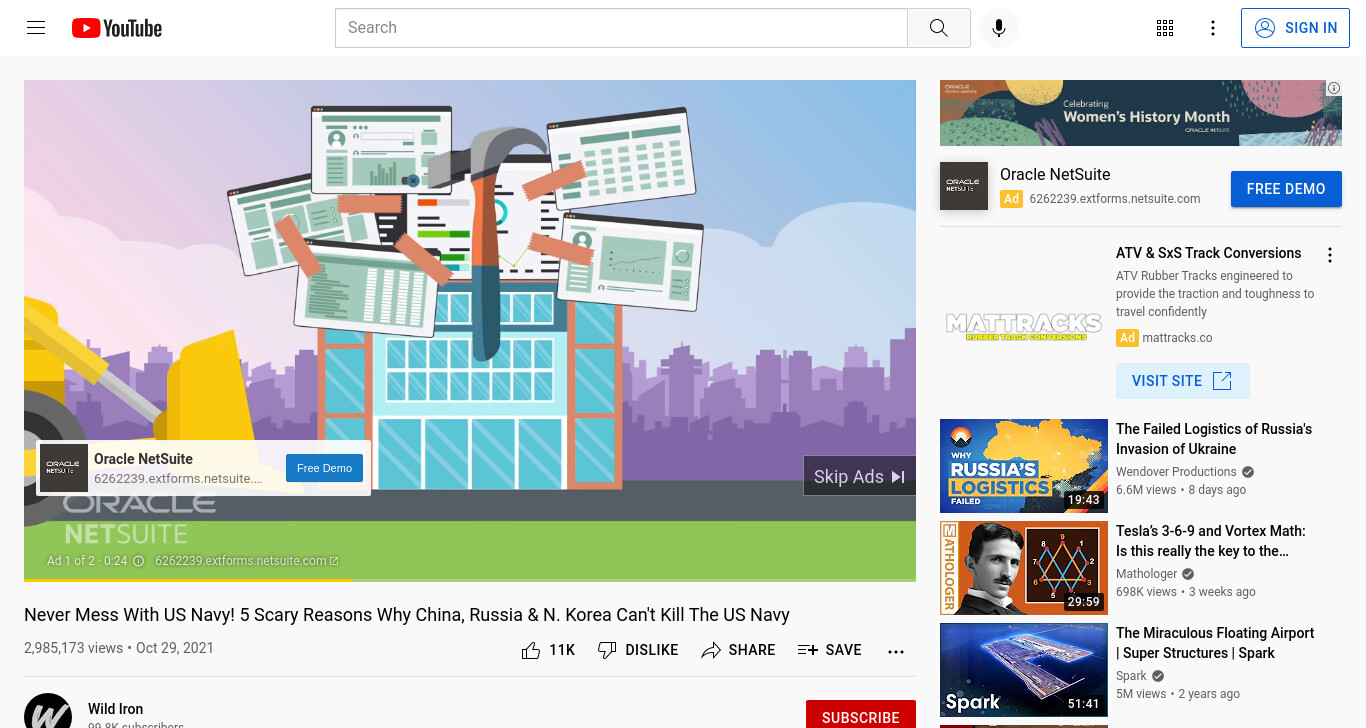The image size is (1366, 728).
Task: Click Oracle NetSuite sidebar ad title
Action: (x=1055, y=174)
